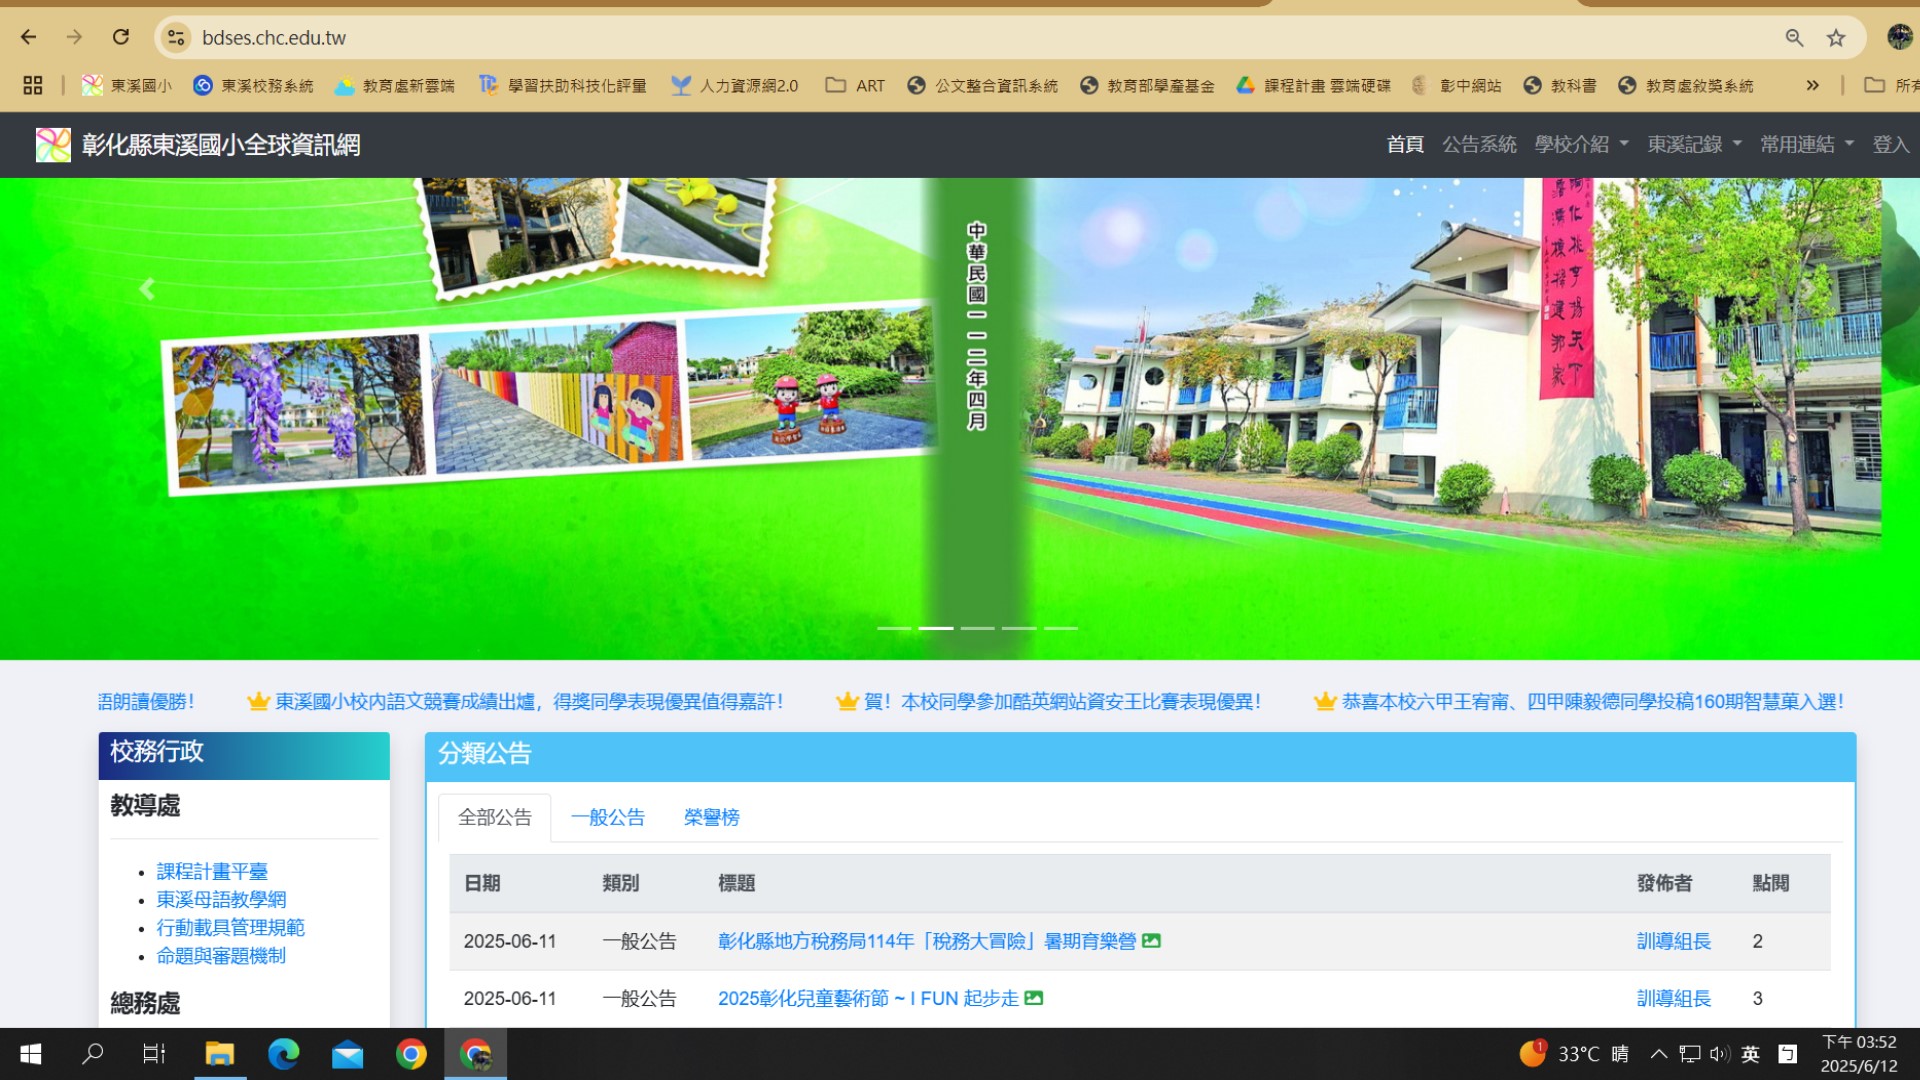Open the site information icon in address bar
1920x1080 pixels.
(x=176, y=38)
